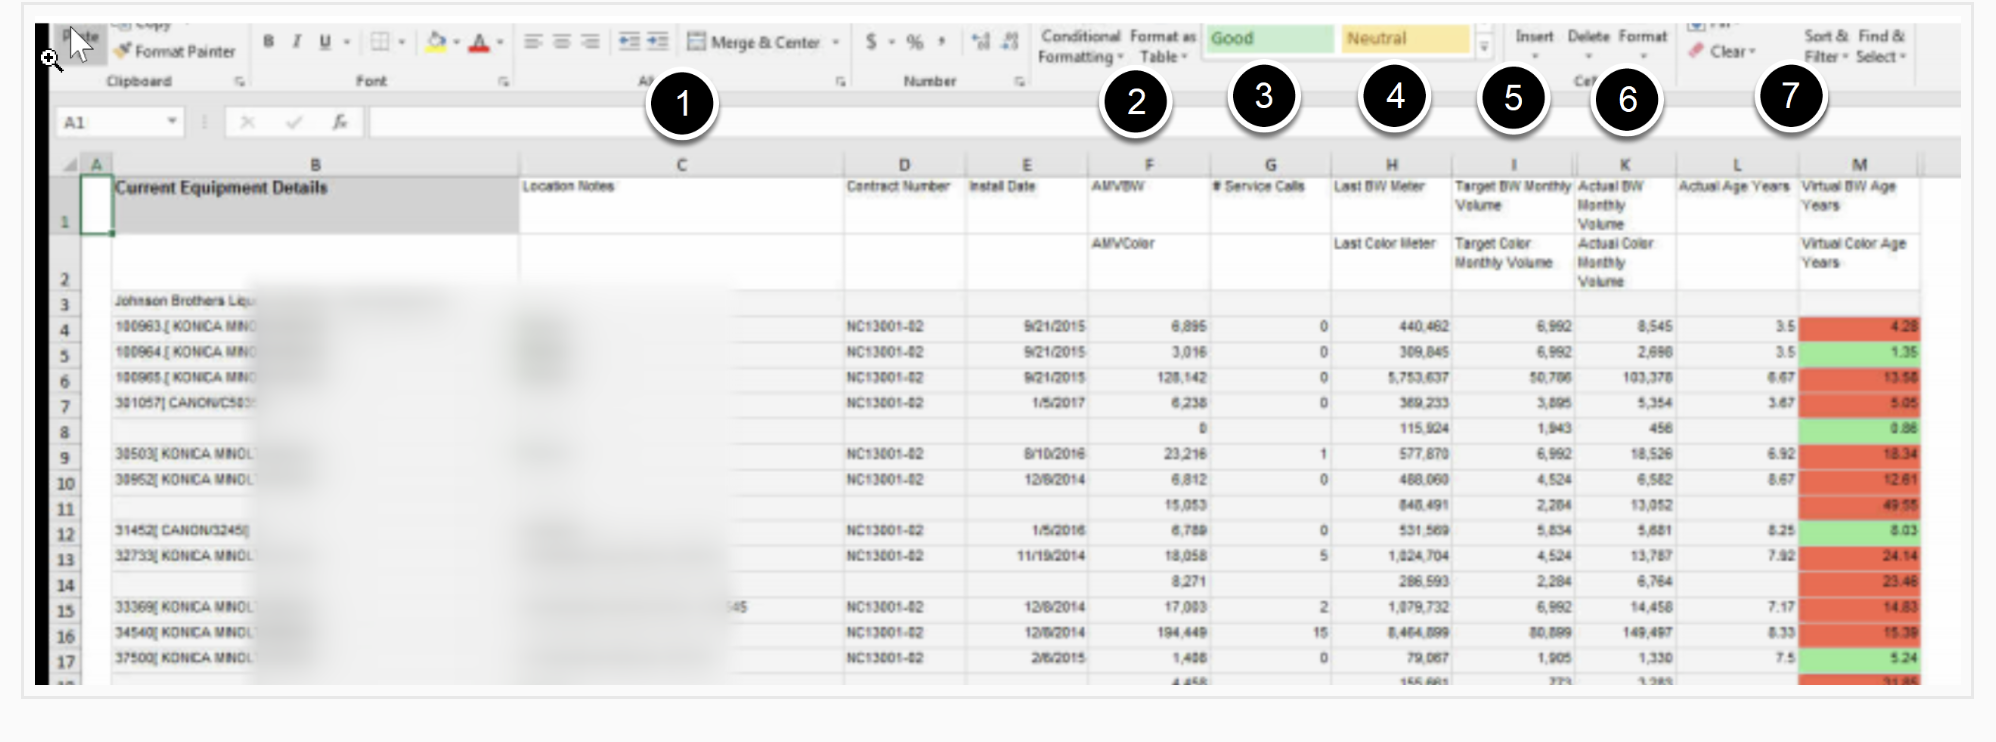Select column C header
The image size is (1996, 742).
coord(681,164)
